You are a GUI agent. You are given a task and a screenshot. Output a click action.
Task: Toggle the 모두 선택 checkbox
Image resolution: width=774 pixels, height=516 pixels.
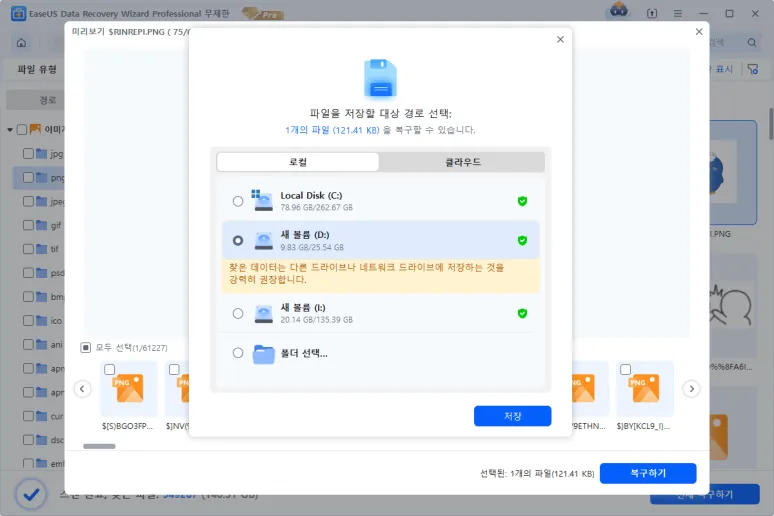[86, 347]
